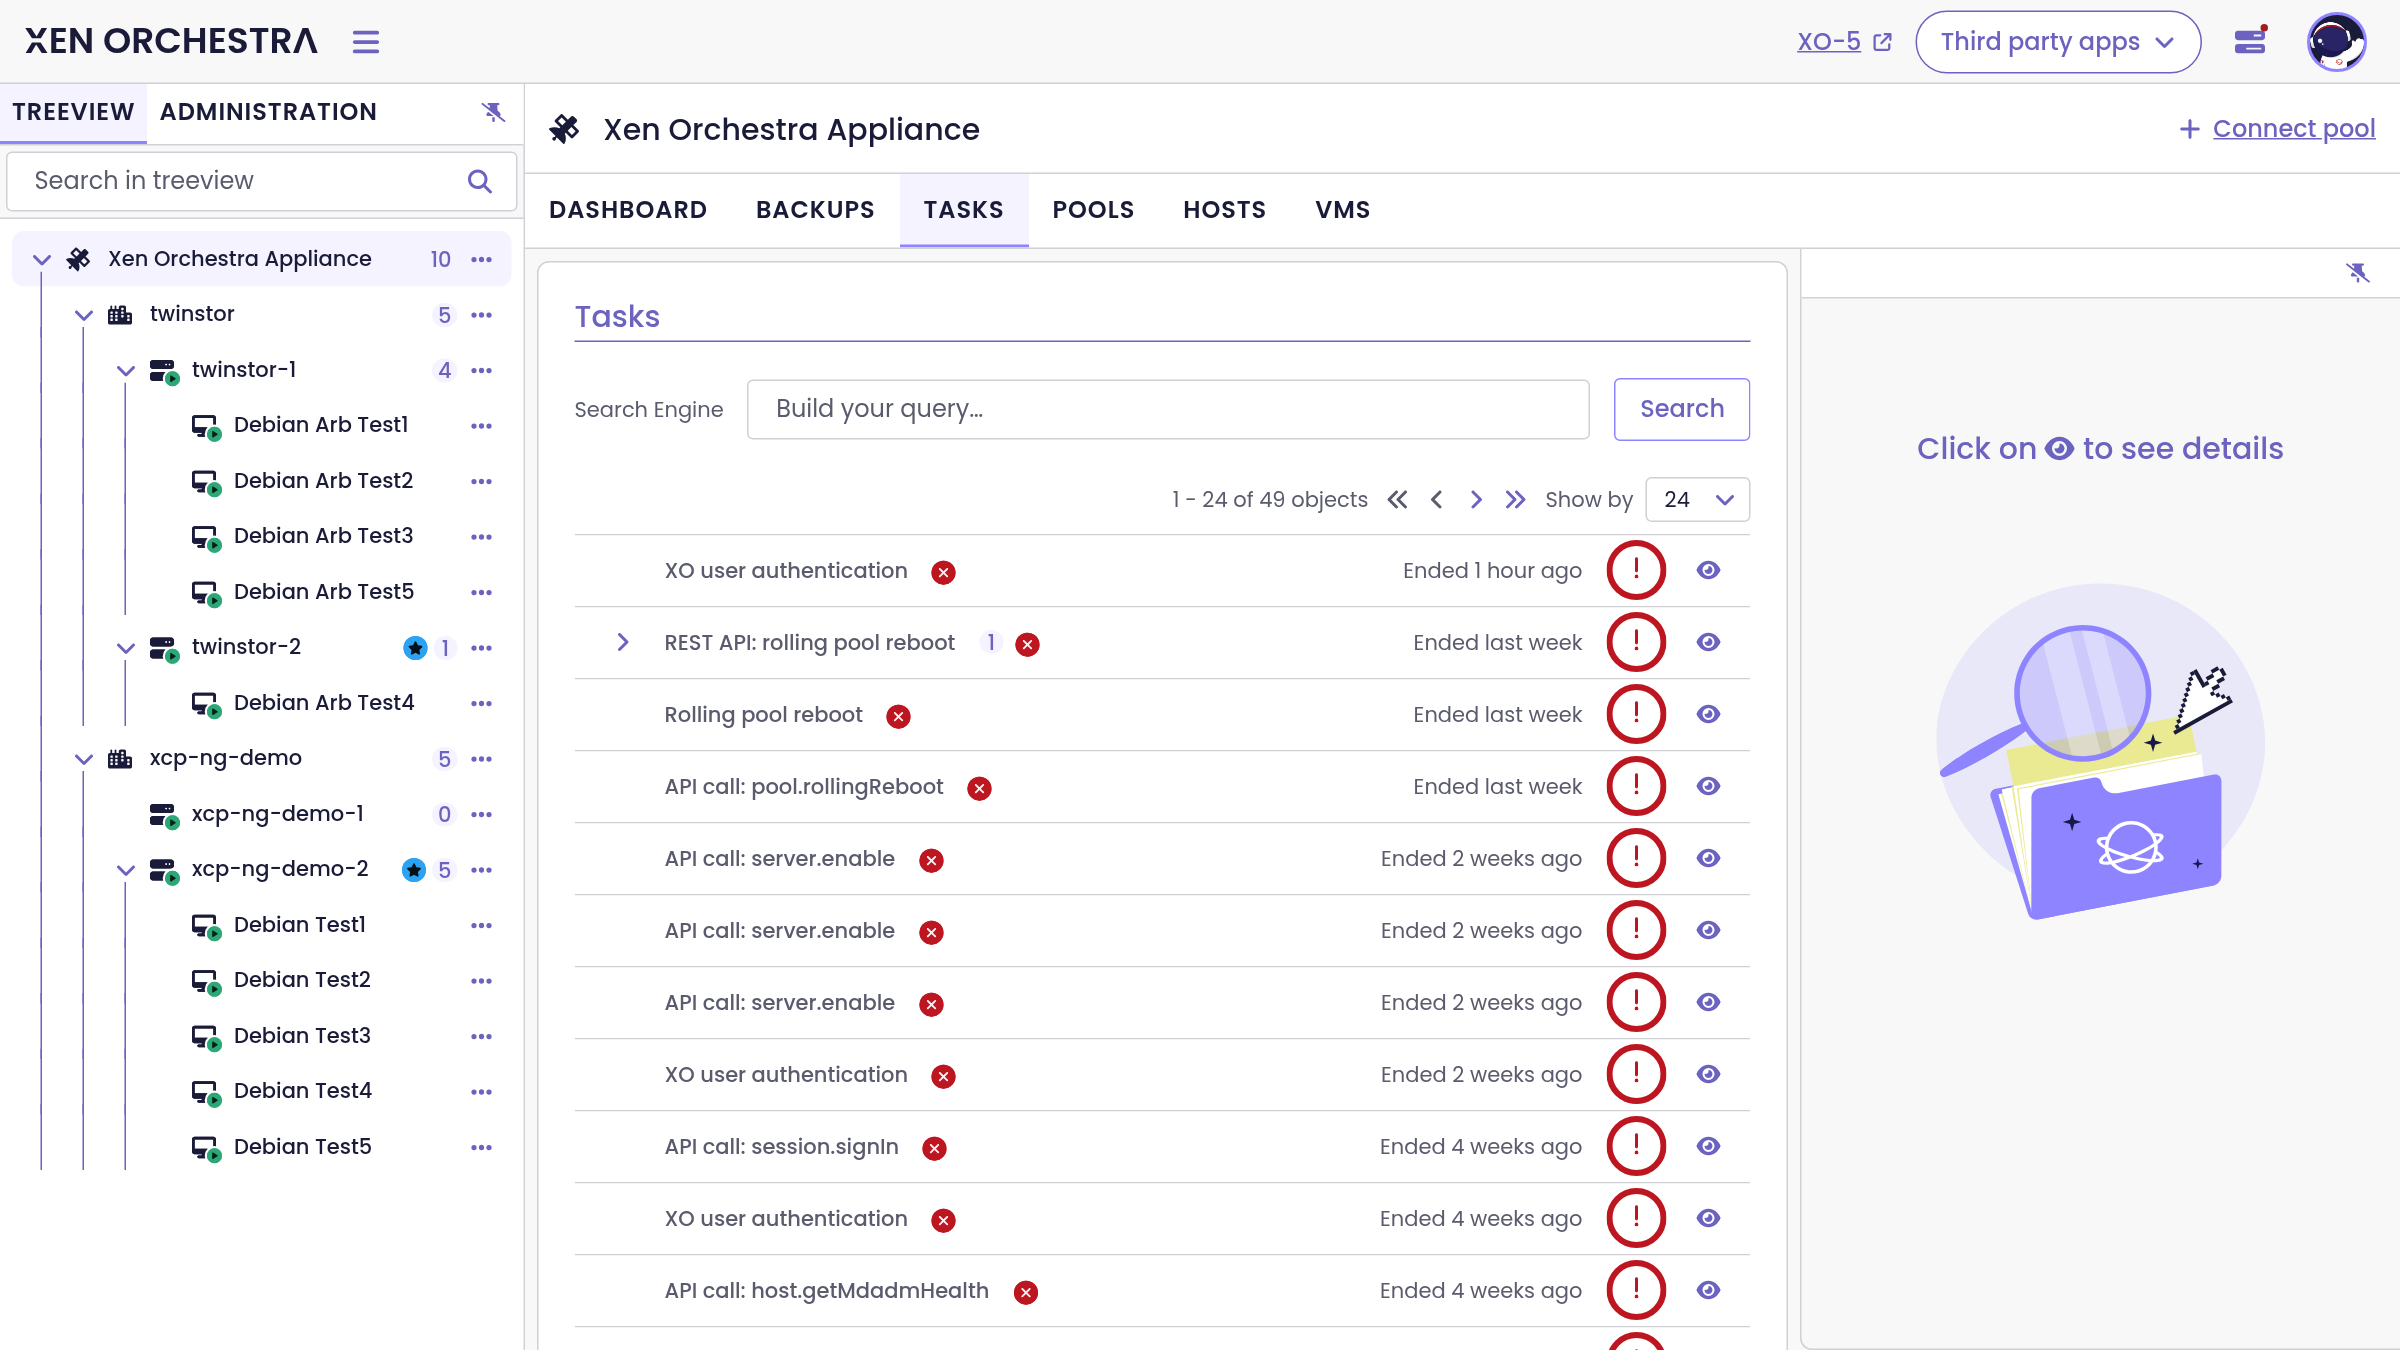Go to the previous page of tasks
The height and width of the screenshot is (1350, 2400).
click(1437, 500)
